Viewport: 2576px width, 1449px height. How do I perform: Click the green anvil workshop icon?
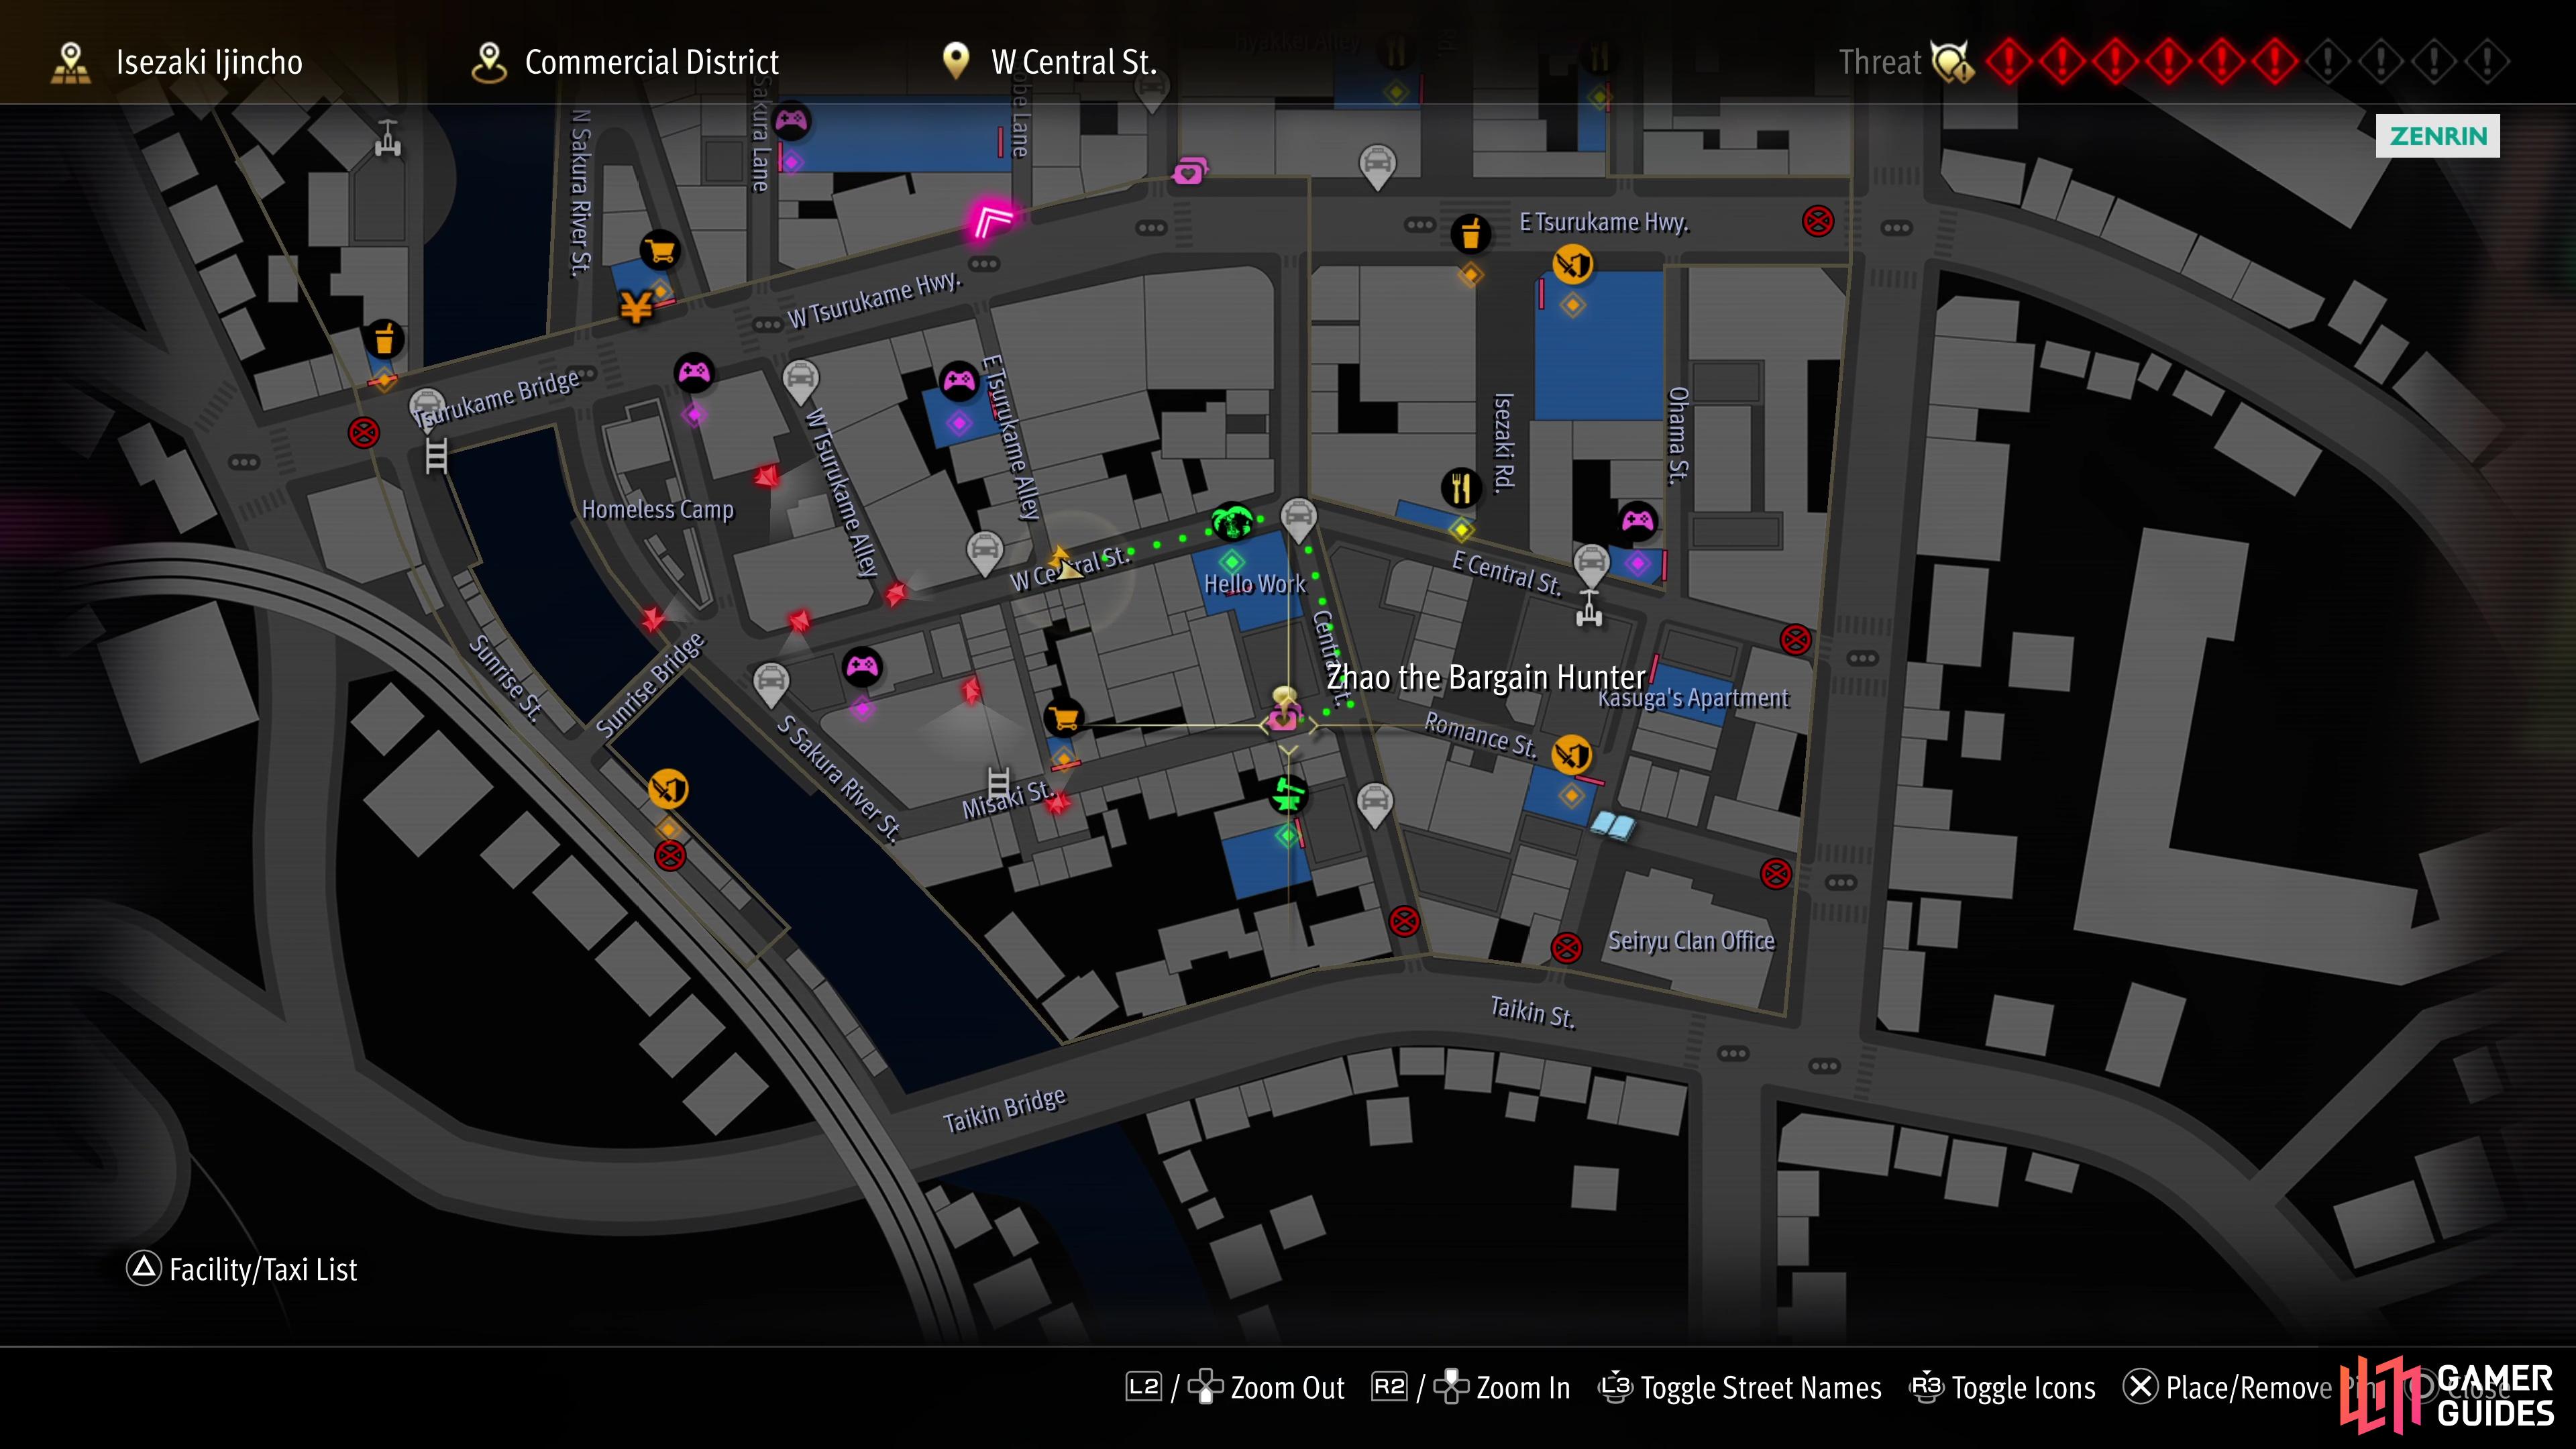pyautogui.click(x=1288, y=795)
